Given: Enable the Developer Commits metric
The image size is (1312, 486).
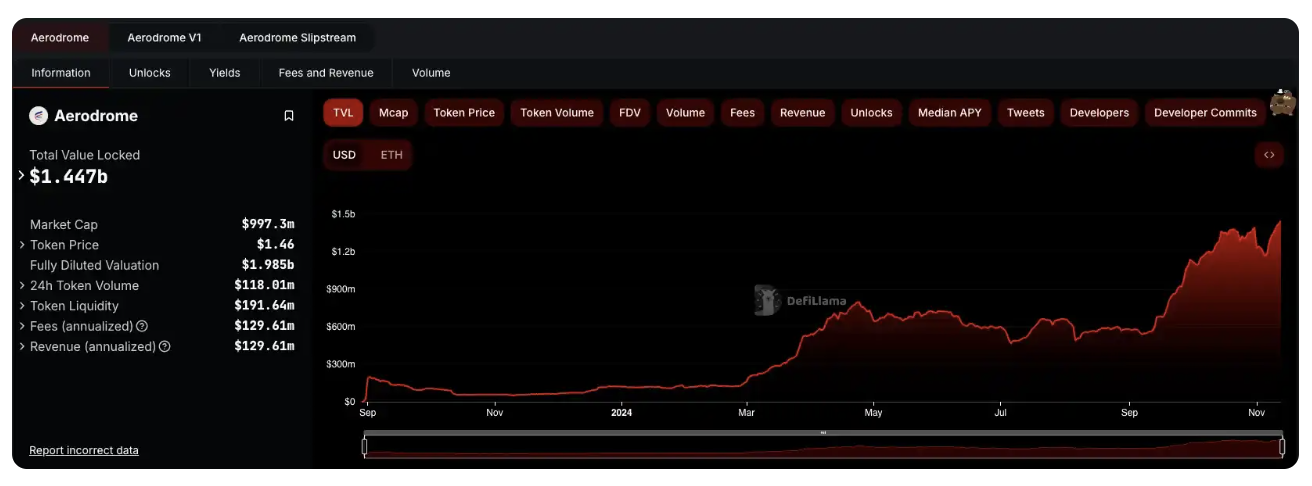Looking at the screenshot, I should click(1205, 113).
